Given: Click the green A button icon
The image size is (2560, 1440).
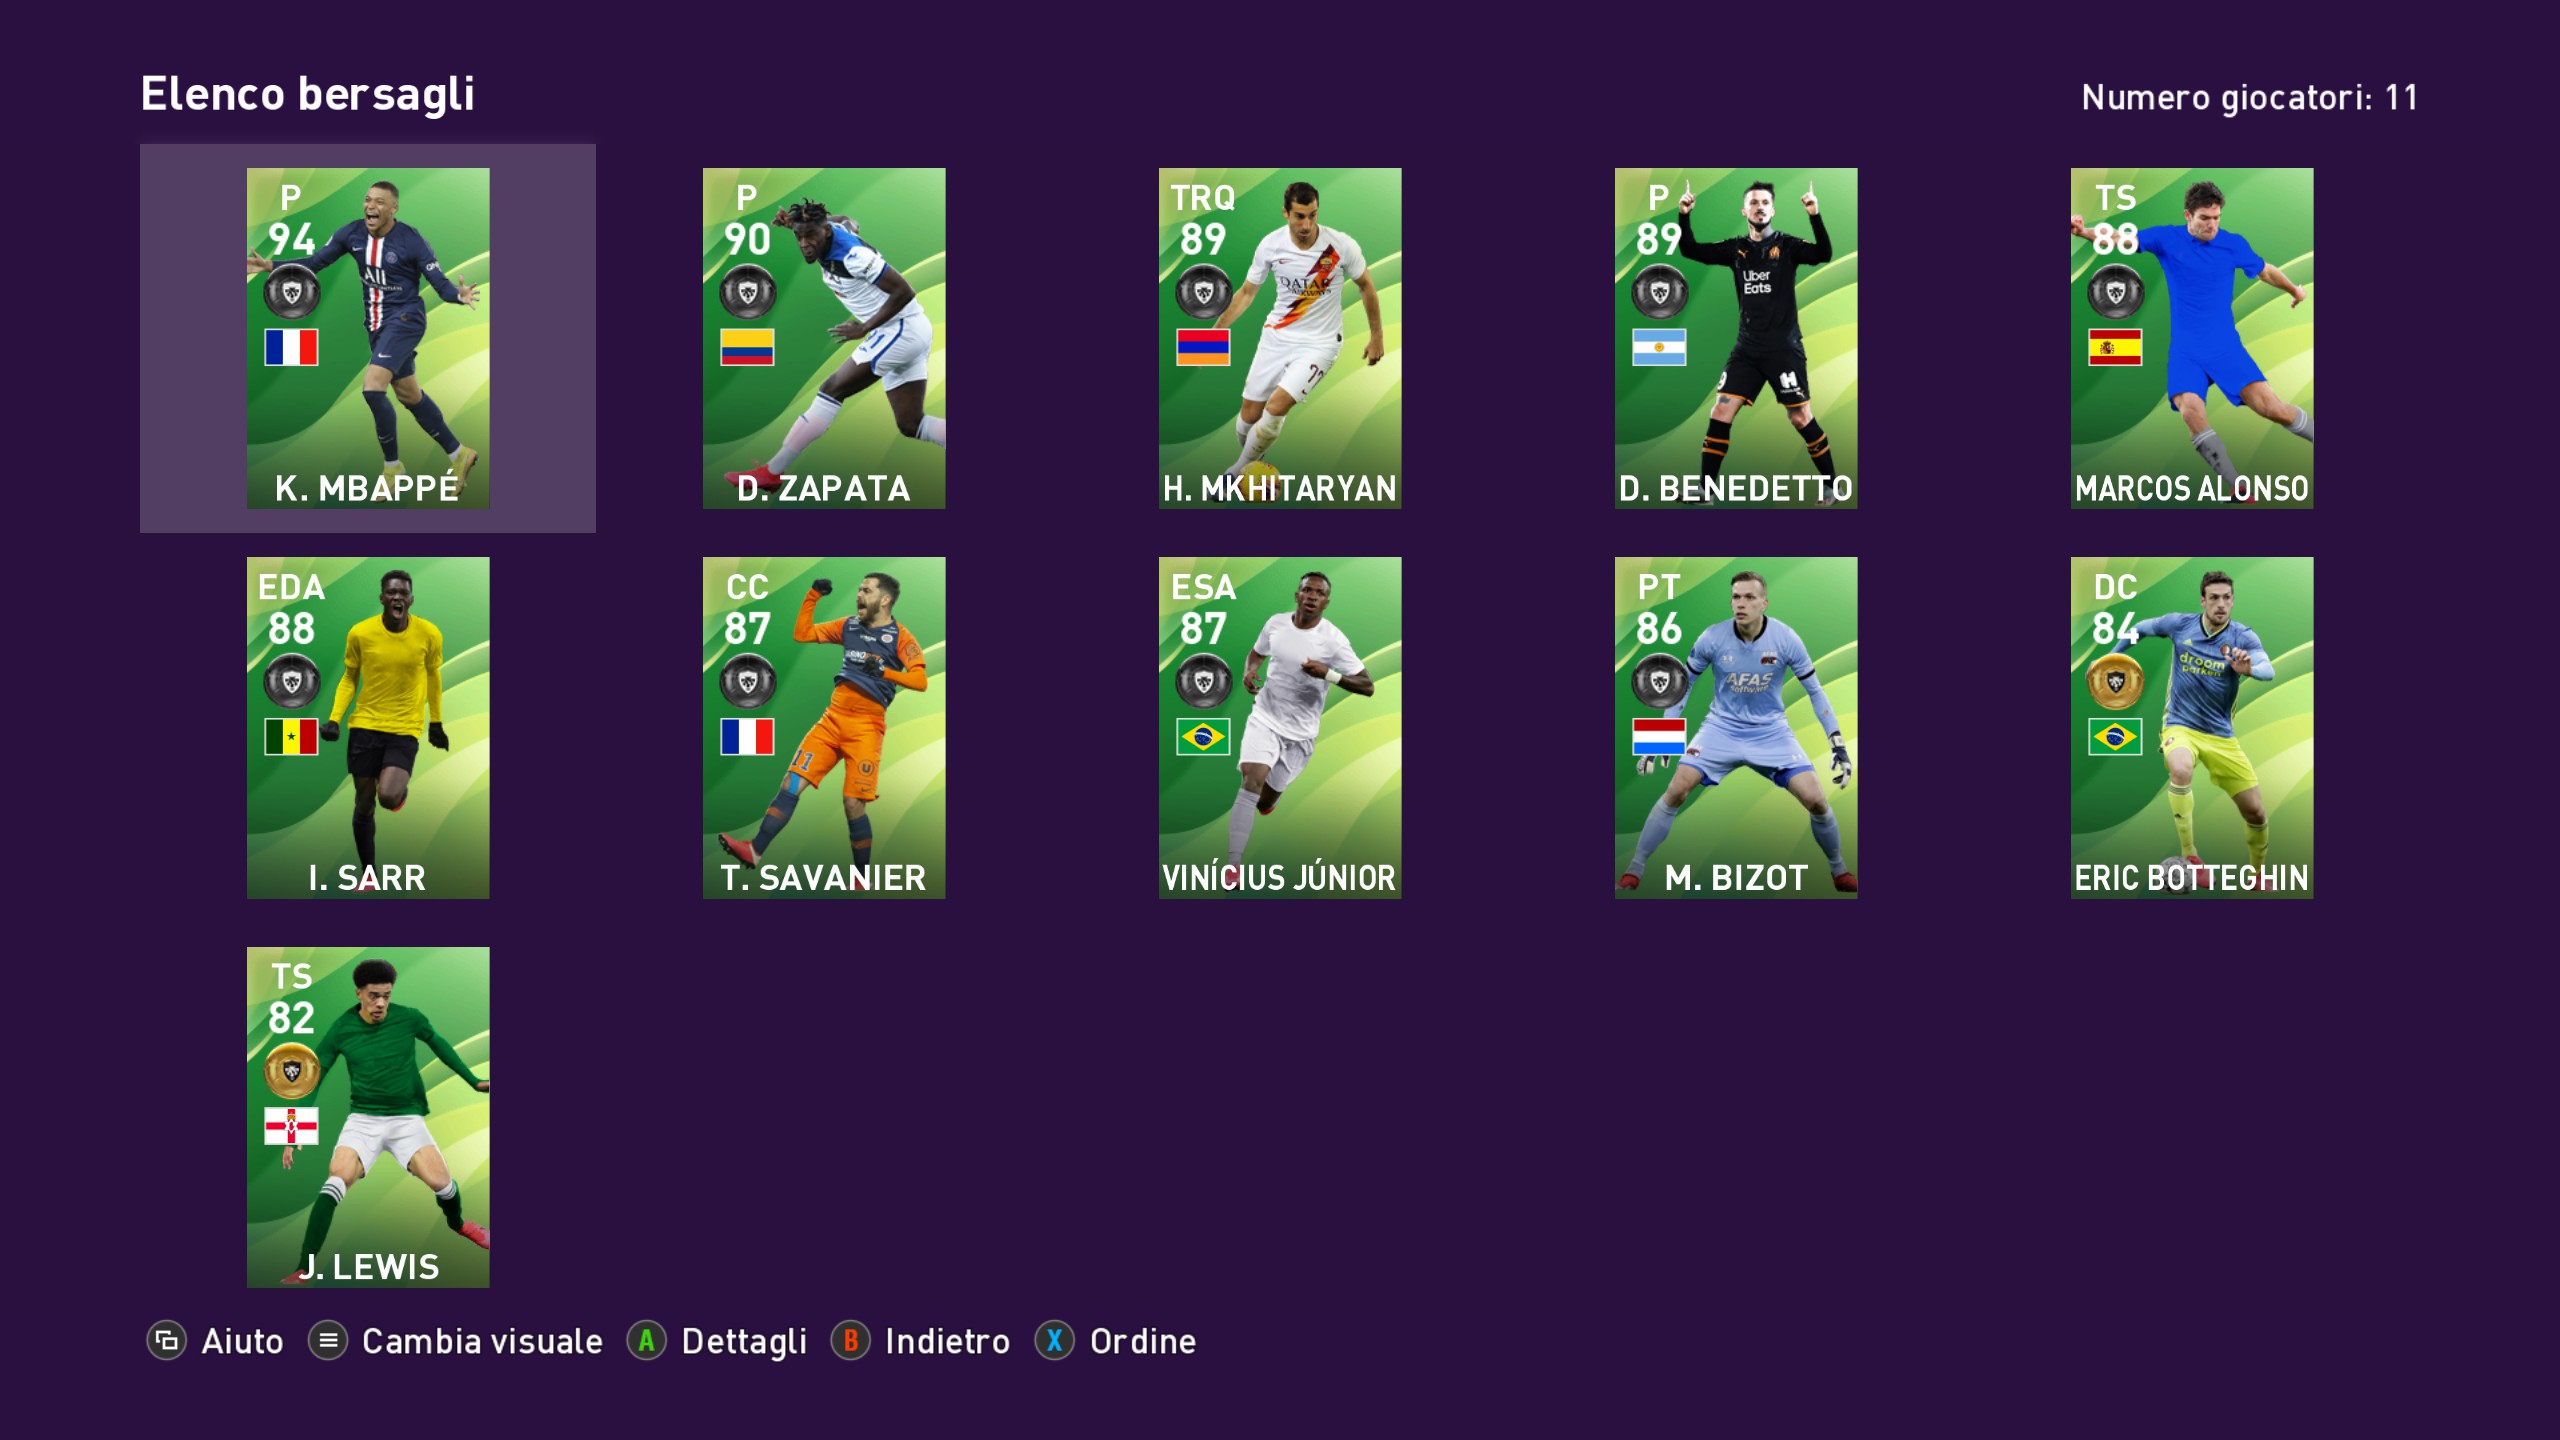Looking at the screenshot, I should tap(647, 1340).
